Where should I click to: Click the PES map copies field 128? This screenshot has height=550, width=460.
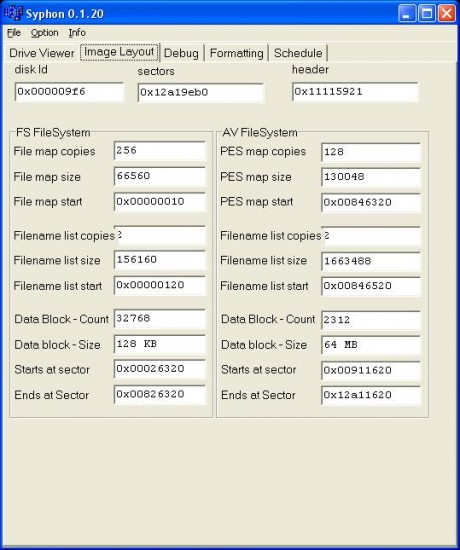(x=371, y=152)
